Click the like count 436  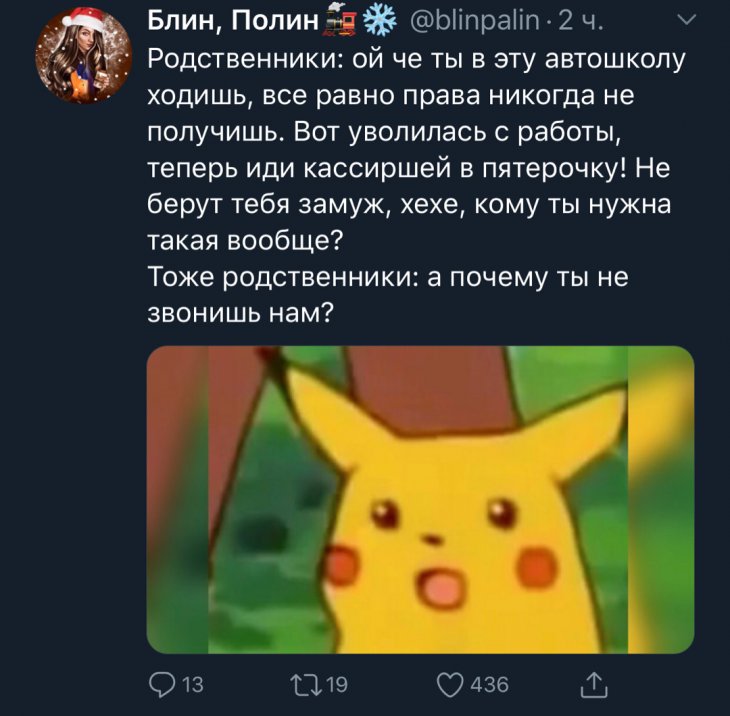[x=489, y=685]
